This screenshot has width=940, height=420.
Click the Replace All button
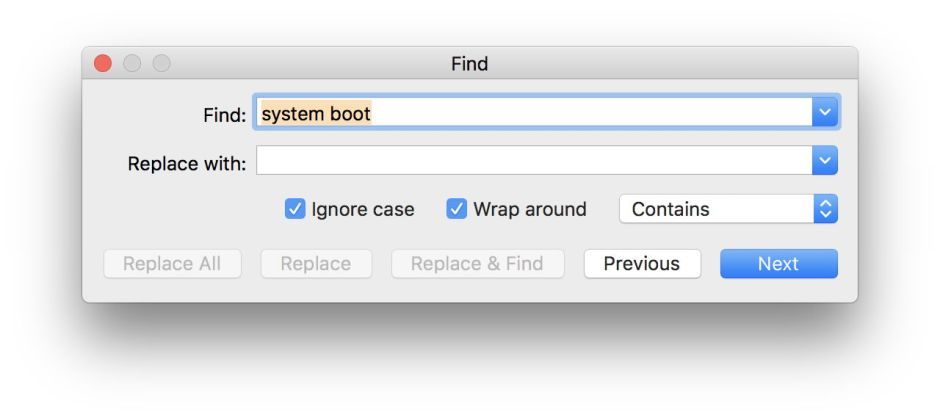171,264
